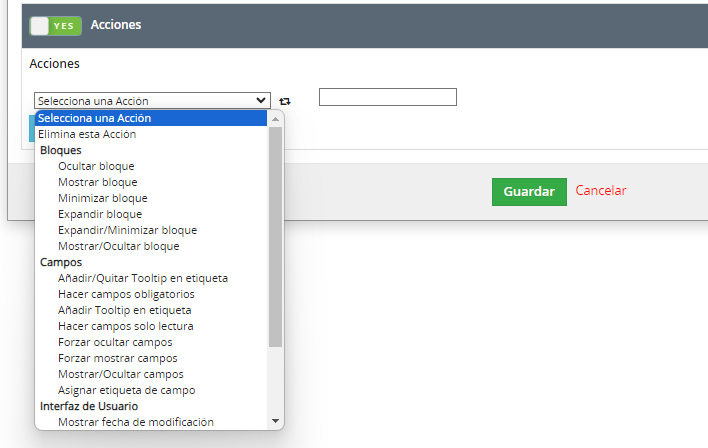Viewport: 708px width, 448px height.
Task: Select 'Mostrar fecha de modificación' option
Action: point(151,422)
